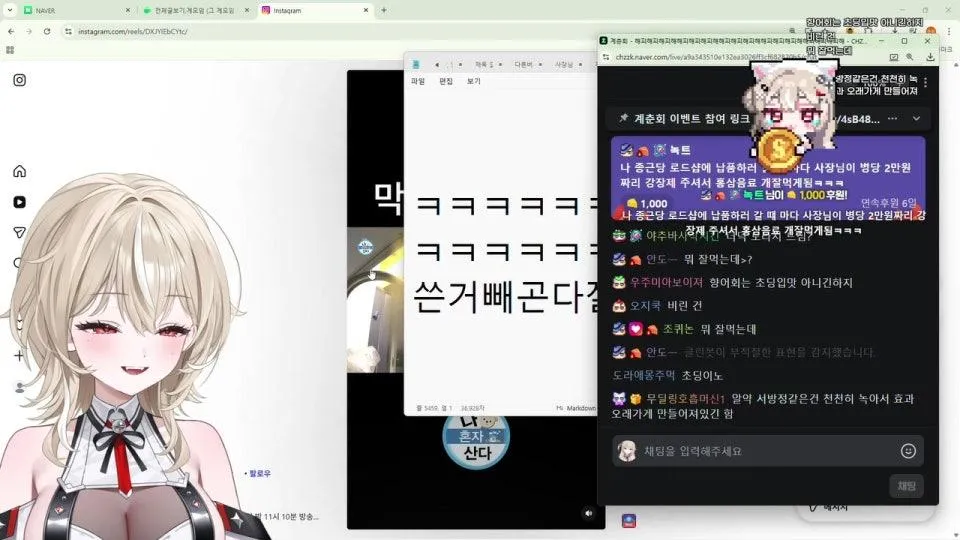Viewport: 960px width, 540px height.
Task: Go forward in the main browser
Action: [29, 31]
